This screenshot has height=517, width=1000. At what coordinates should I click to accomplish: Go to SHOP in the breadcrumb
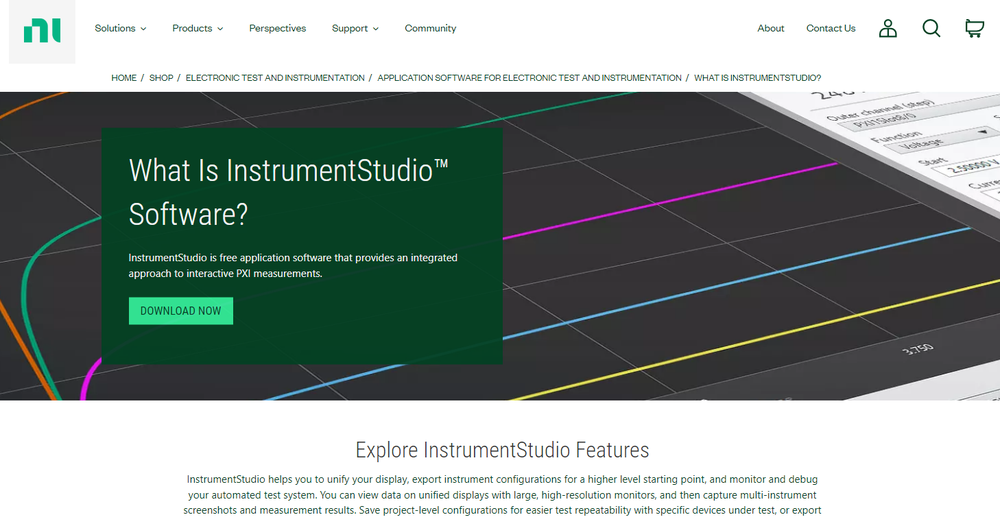click(x=161, y=78)
